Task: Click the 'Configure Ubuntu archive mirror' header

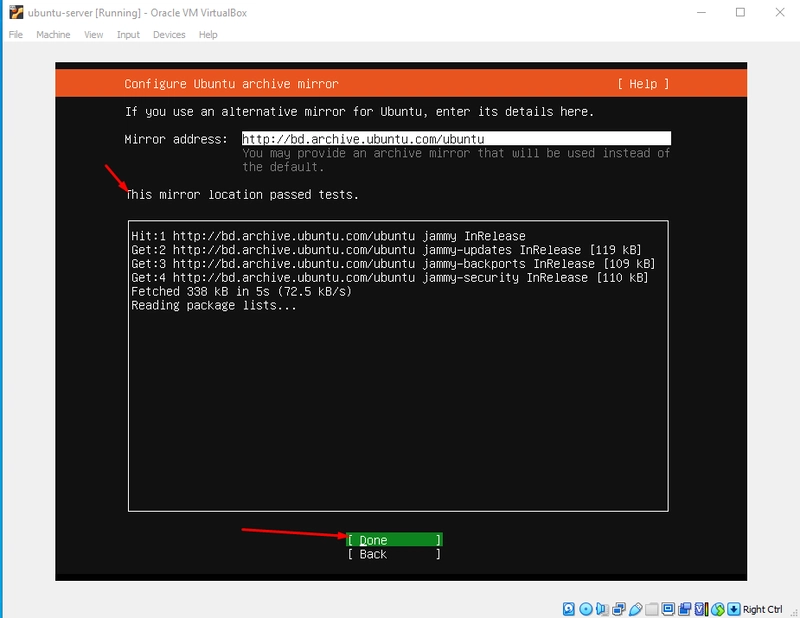Action: 231,84
